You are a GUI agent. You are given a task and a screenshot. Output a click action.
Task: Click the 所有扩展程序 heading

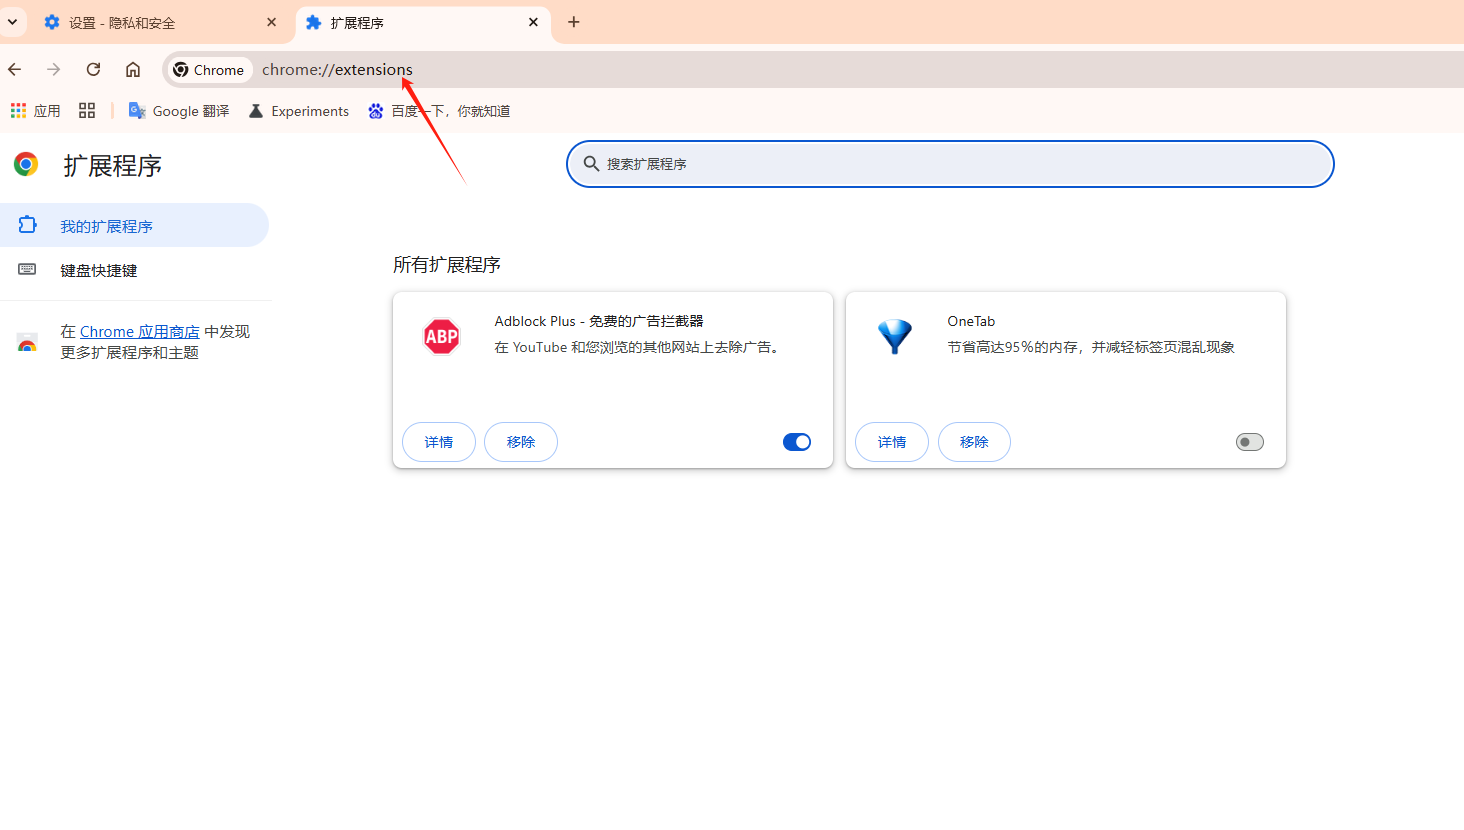pyautogui.click(x=447, y=265)
